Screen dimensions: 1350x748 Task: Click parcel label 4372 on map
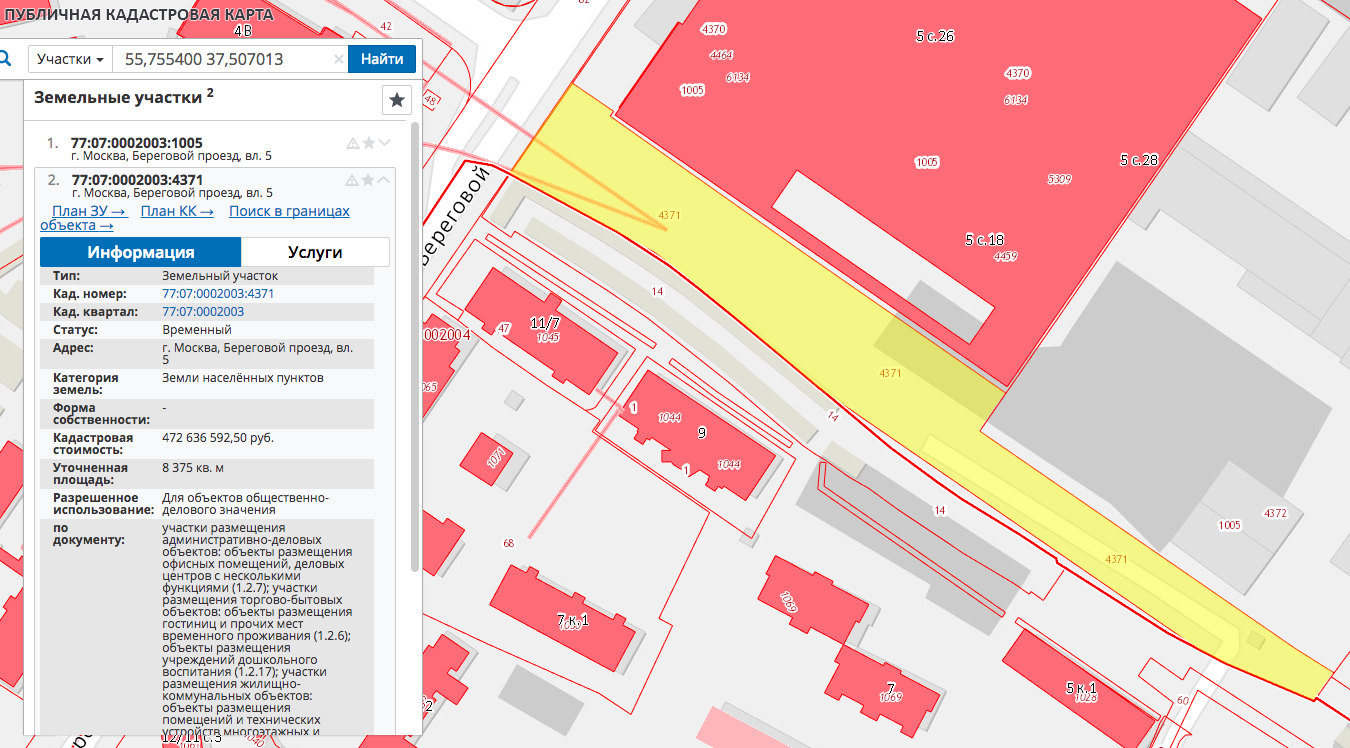(x=1275, y=513)
